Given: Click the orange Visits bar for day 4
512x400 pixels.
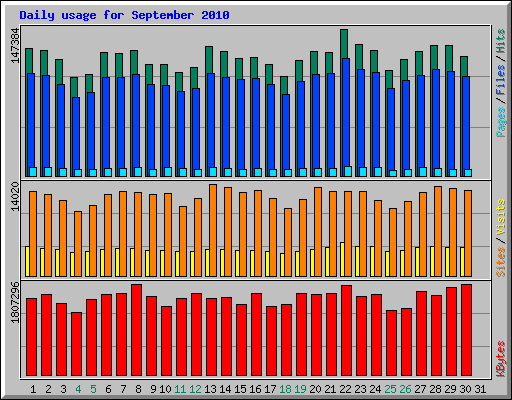Looking at the screenshot, I should click(78, 244).
